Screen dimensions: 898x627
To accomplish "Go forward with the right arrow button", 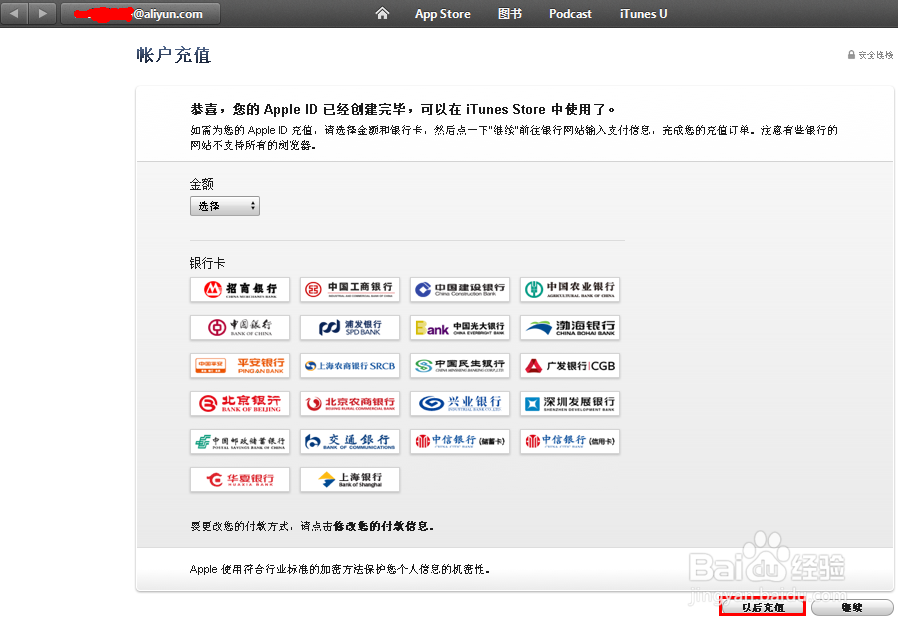I will pos(42,13).
